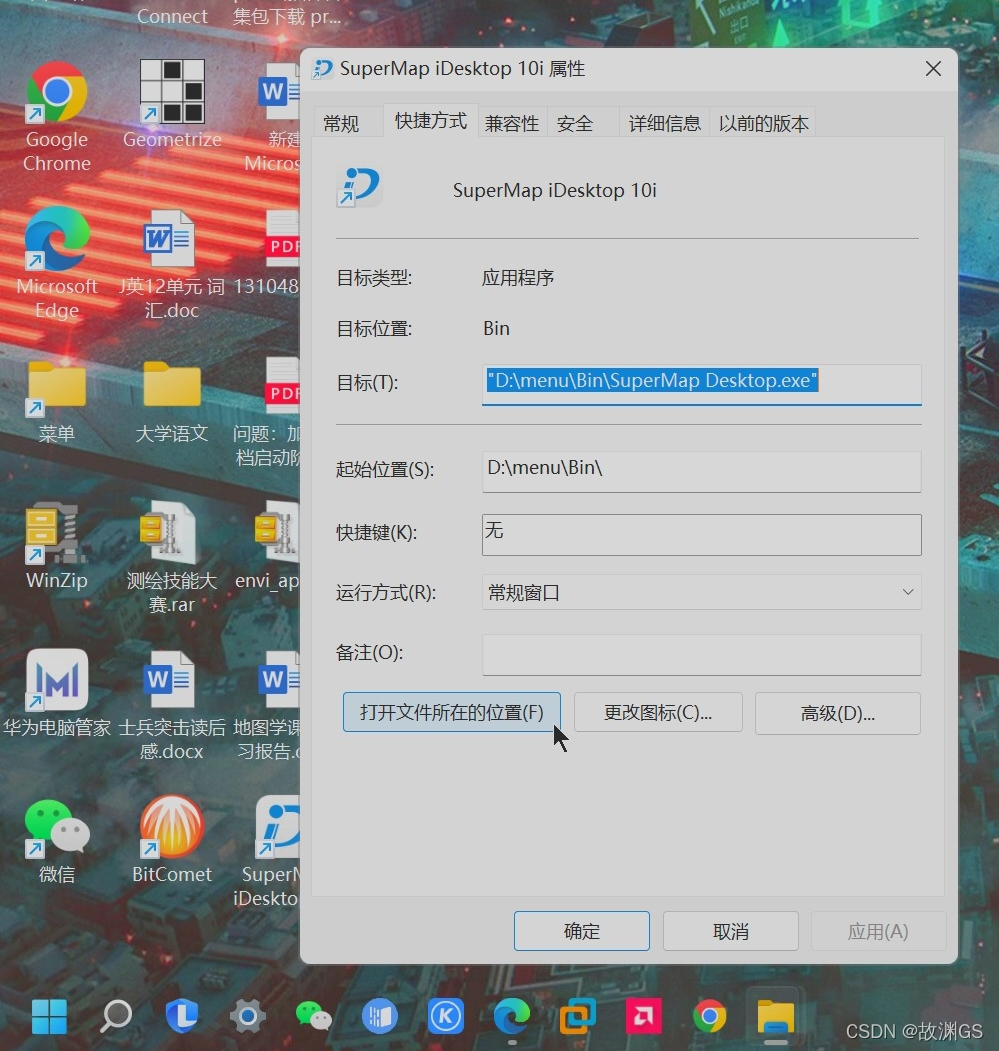Click the 备注(O) comment field
The height and width of the screenshot is (1051, 999).
click(701, 655)
